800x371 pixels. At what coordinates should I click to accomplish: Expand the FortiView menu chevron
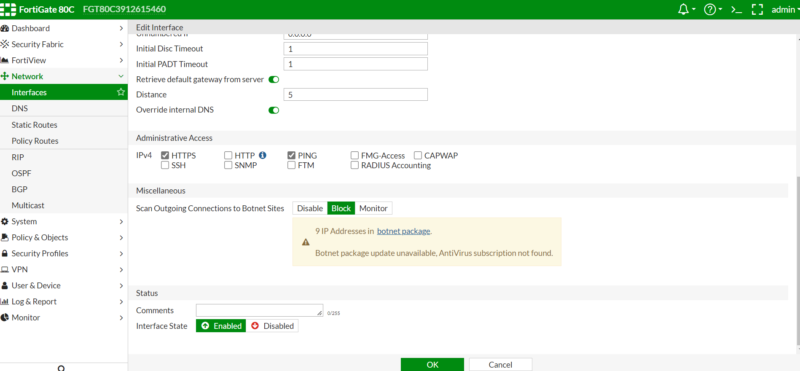[121, 60]
